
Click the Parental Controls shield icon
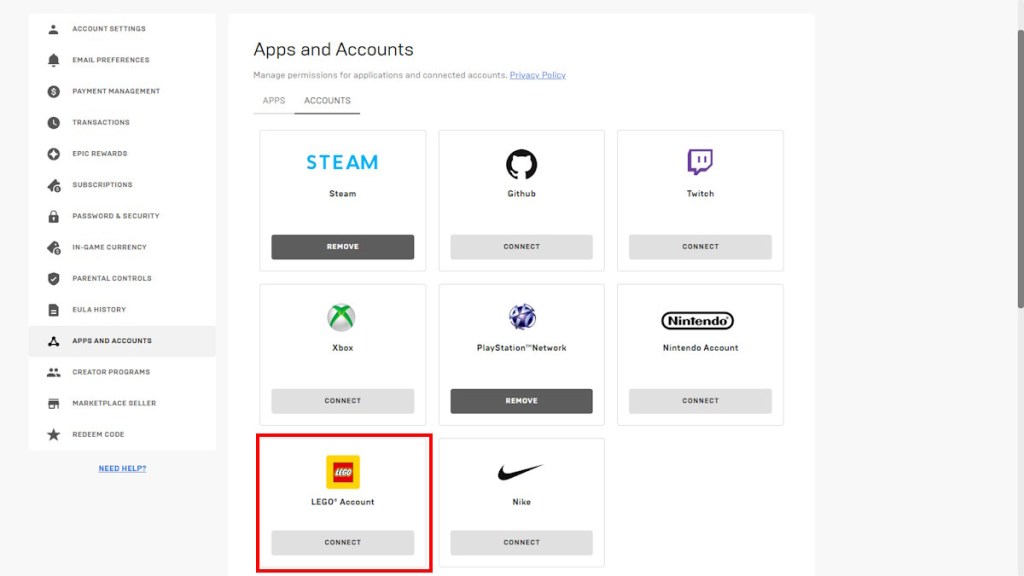52,278
